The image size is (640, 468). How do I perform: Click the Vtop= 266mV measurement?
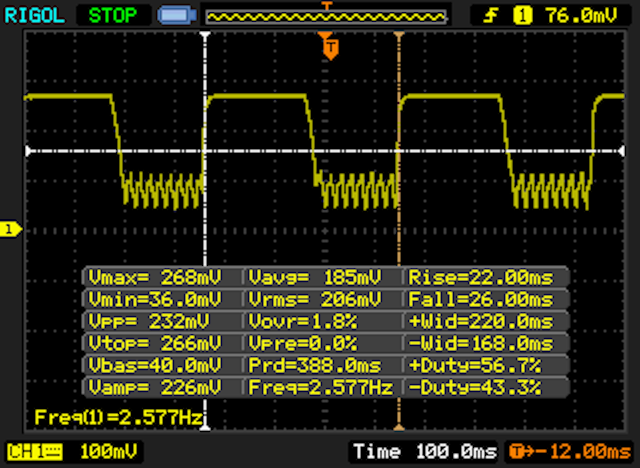pos(155,344)
